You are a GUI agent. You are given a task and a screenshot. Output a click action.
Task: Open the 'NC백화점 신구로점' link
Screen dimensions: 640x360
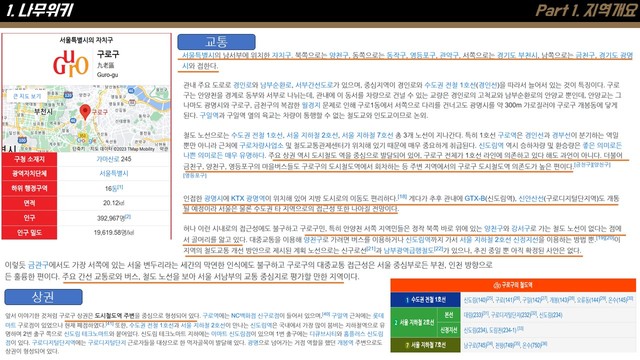tap(256, 316)
